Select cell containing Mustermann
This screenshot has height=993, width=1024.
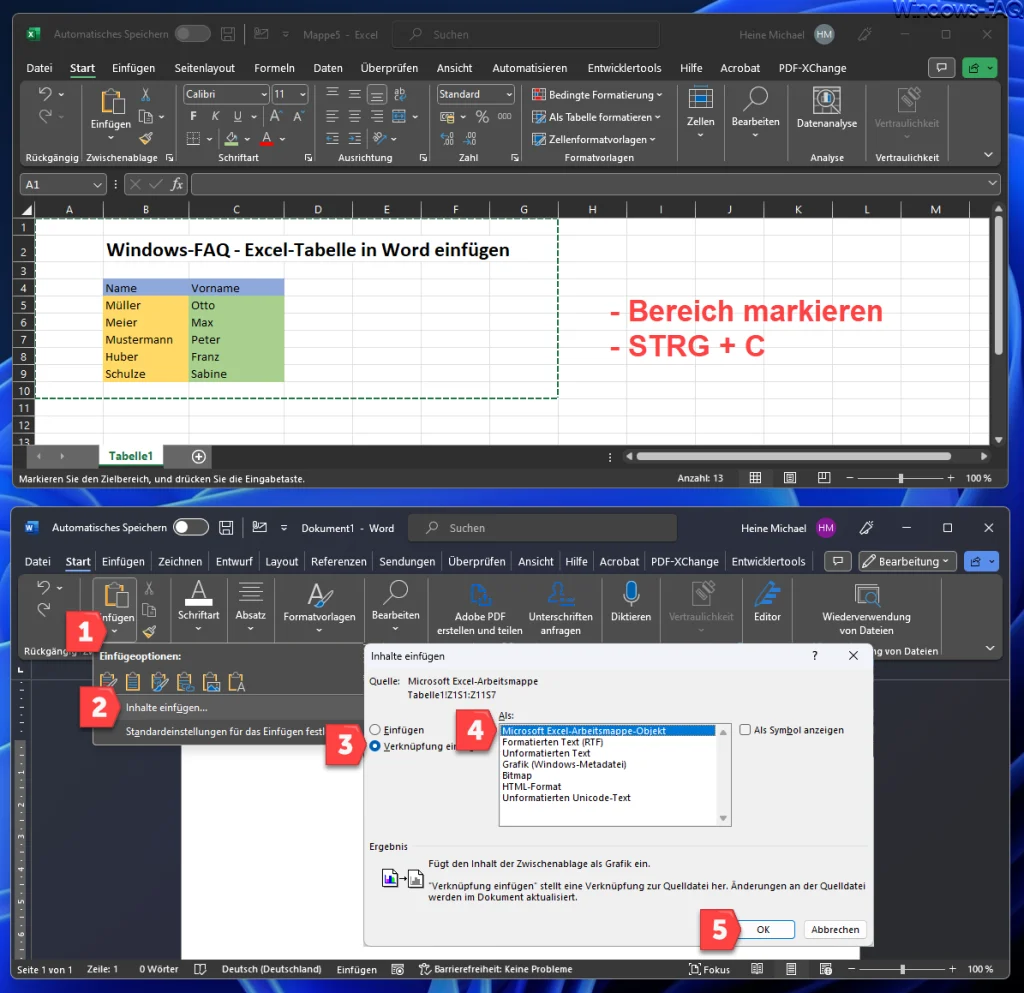pos(146,339)
